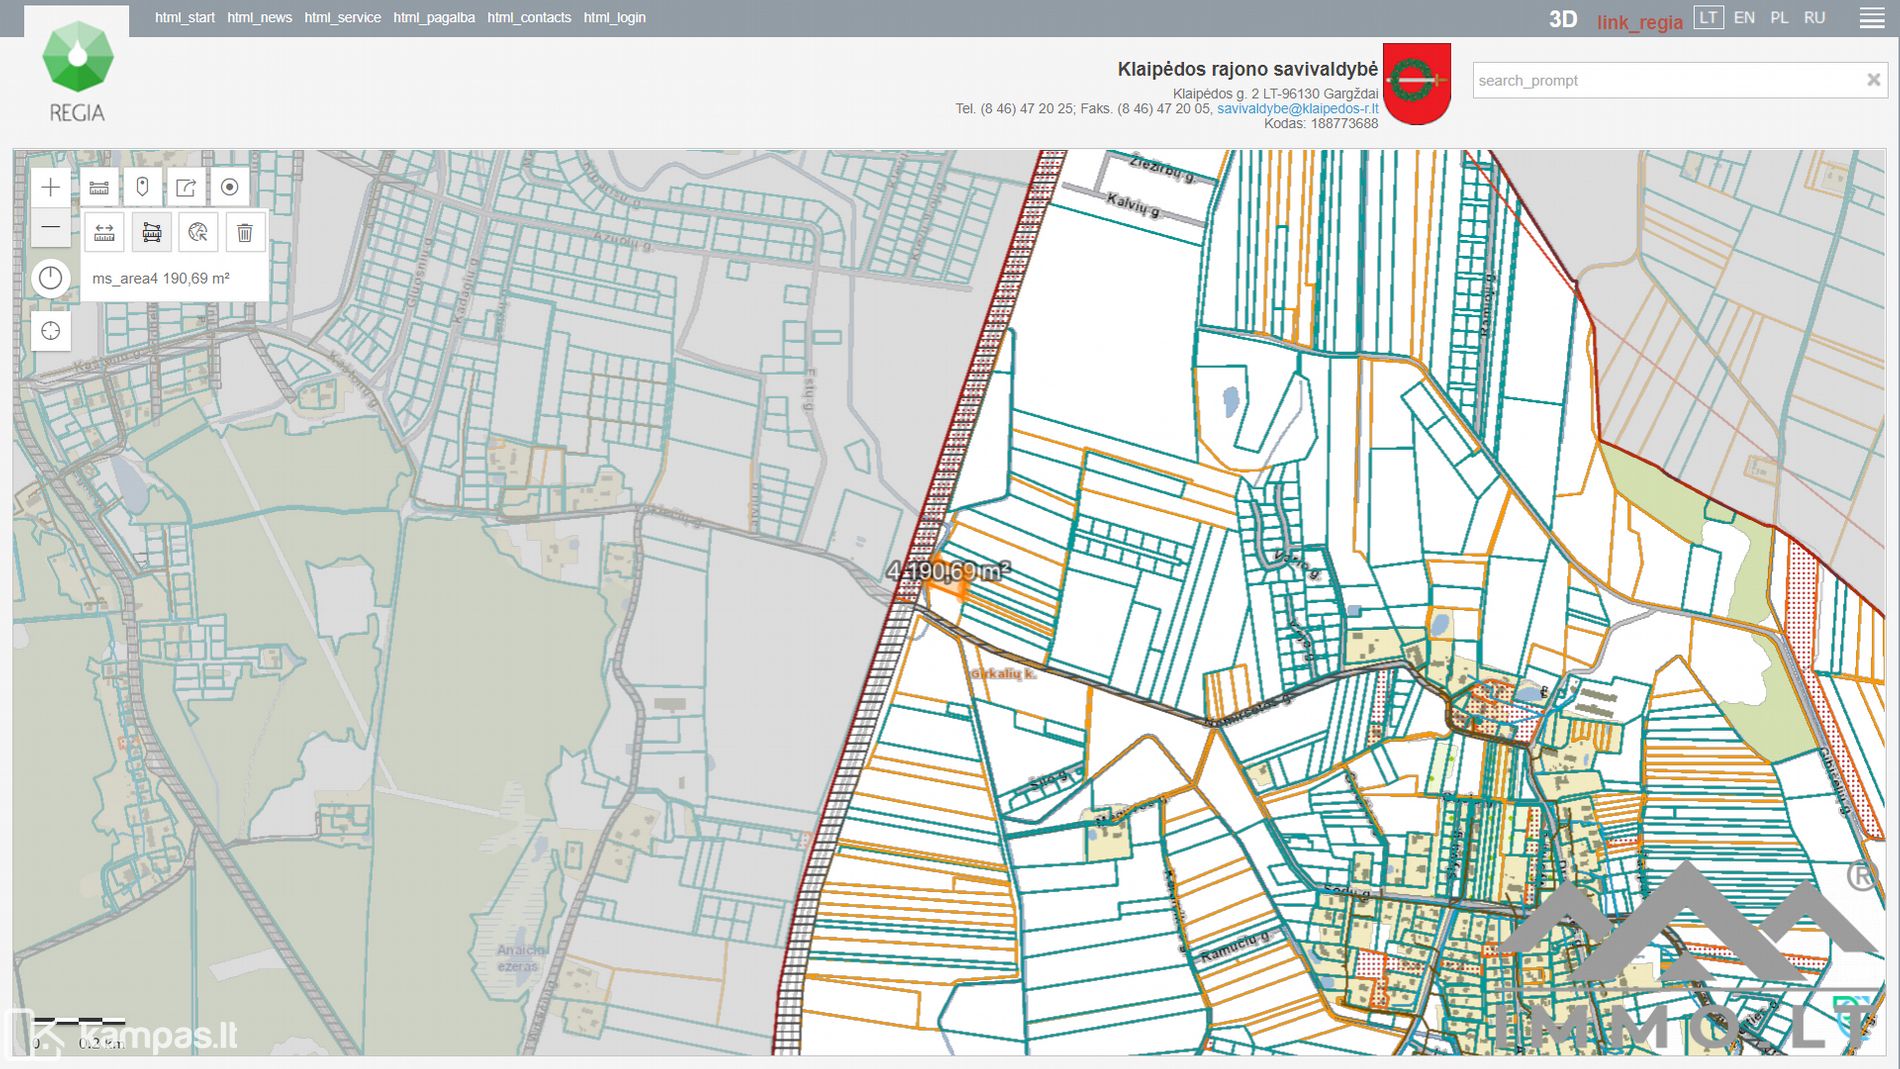
Task: Reset map rotation with compass button
Action: pyautogui.click(x=50, y=278)
